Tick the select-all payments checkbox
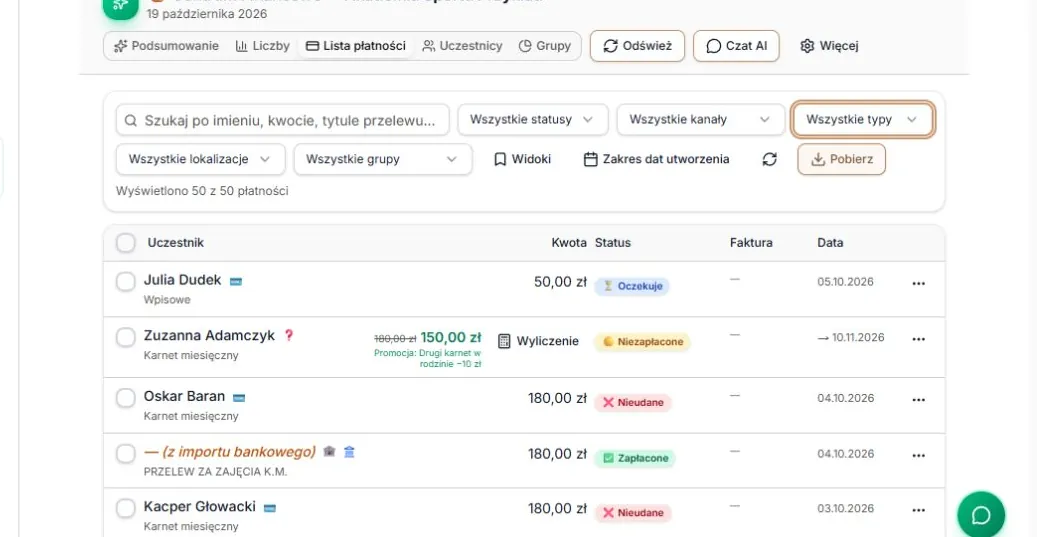Screen dimensions: 1037x537 pyautogui.click(x=126, y=243)
